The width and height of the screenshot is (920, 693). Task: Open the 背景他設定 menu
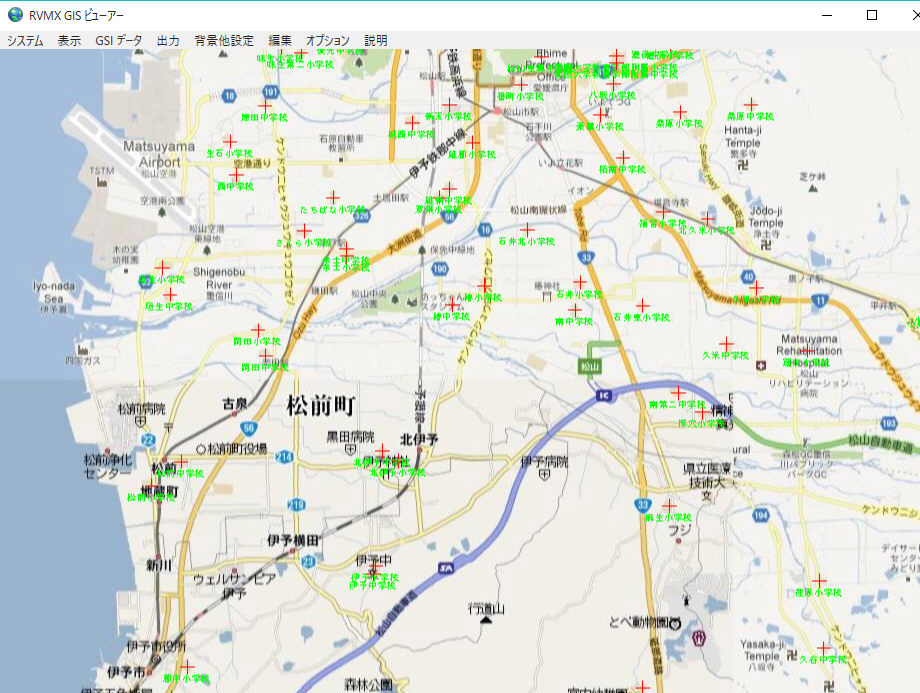(x=224, y=41)
